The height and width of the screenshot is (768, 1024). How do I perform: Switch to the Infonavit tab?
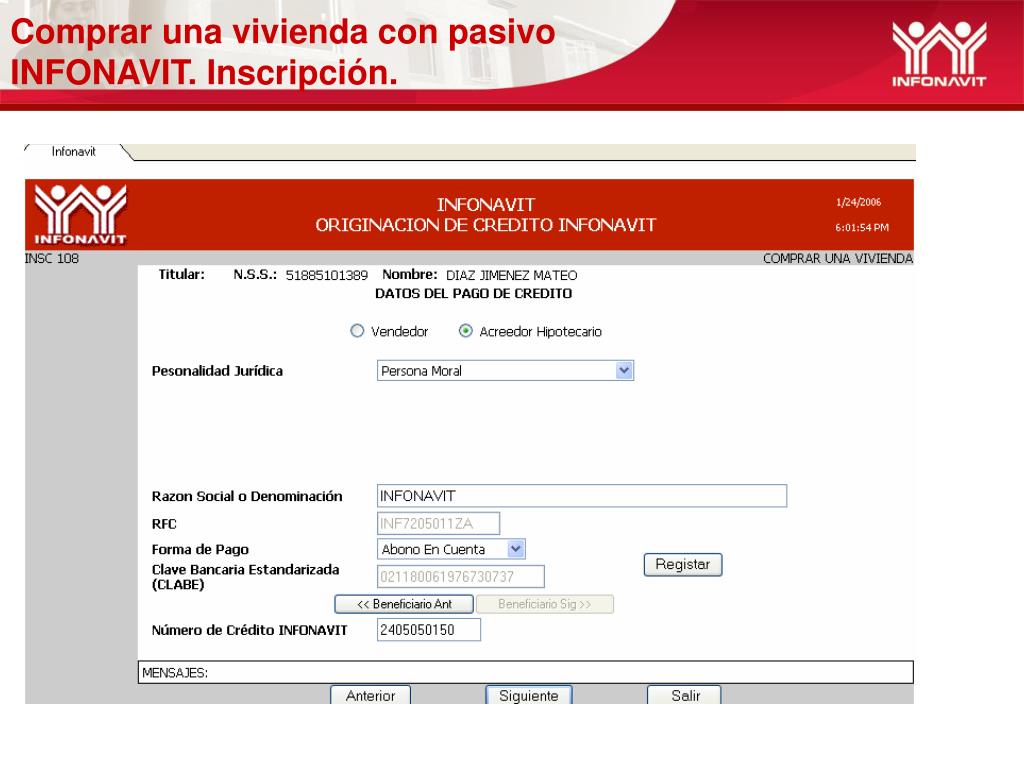coord(73,152)
